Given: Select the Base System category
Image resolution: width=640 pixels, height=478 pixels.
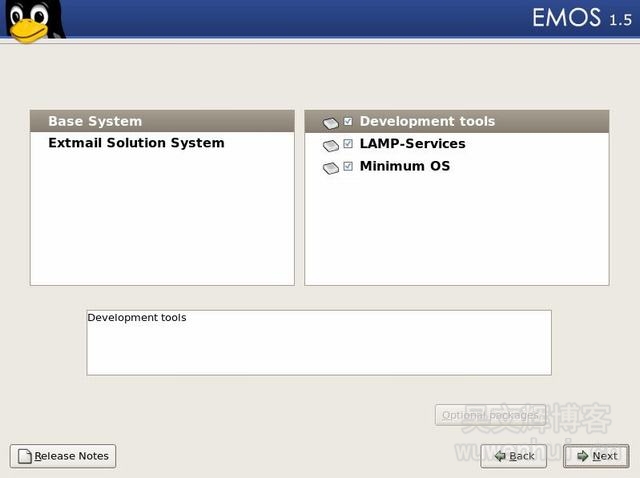Looking at the screenshot, I should tap(95, 121).
